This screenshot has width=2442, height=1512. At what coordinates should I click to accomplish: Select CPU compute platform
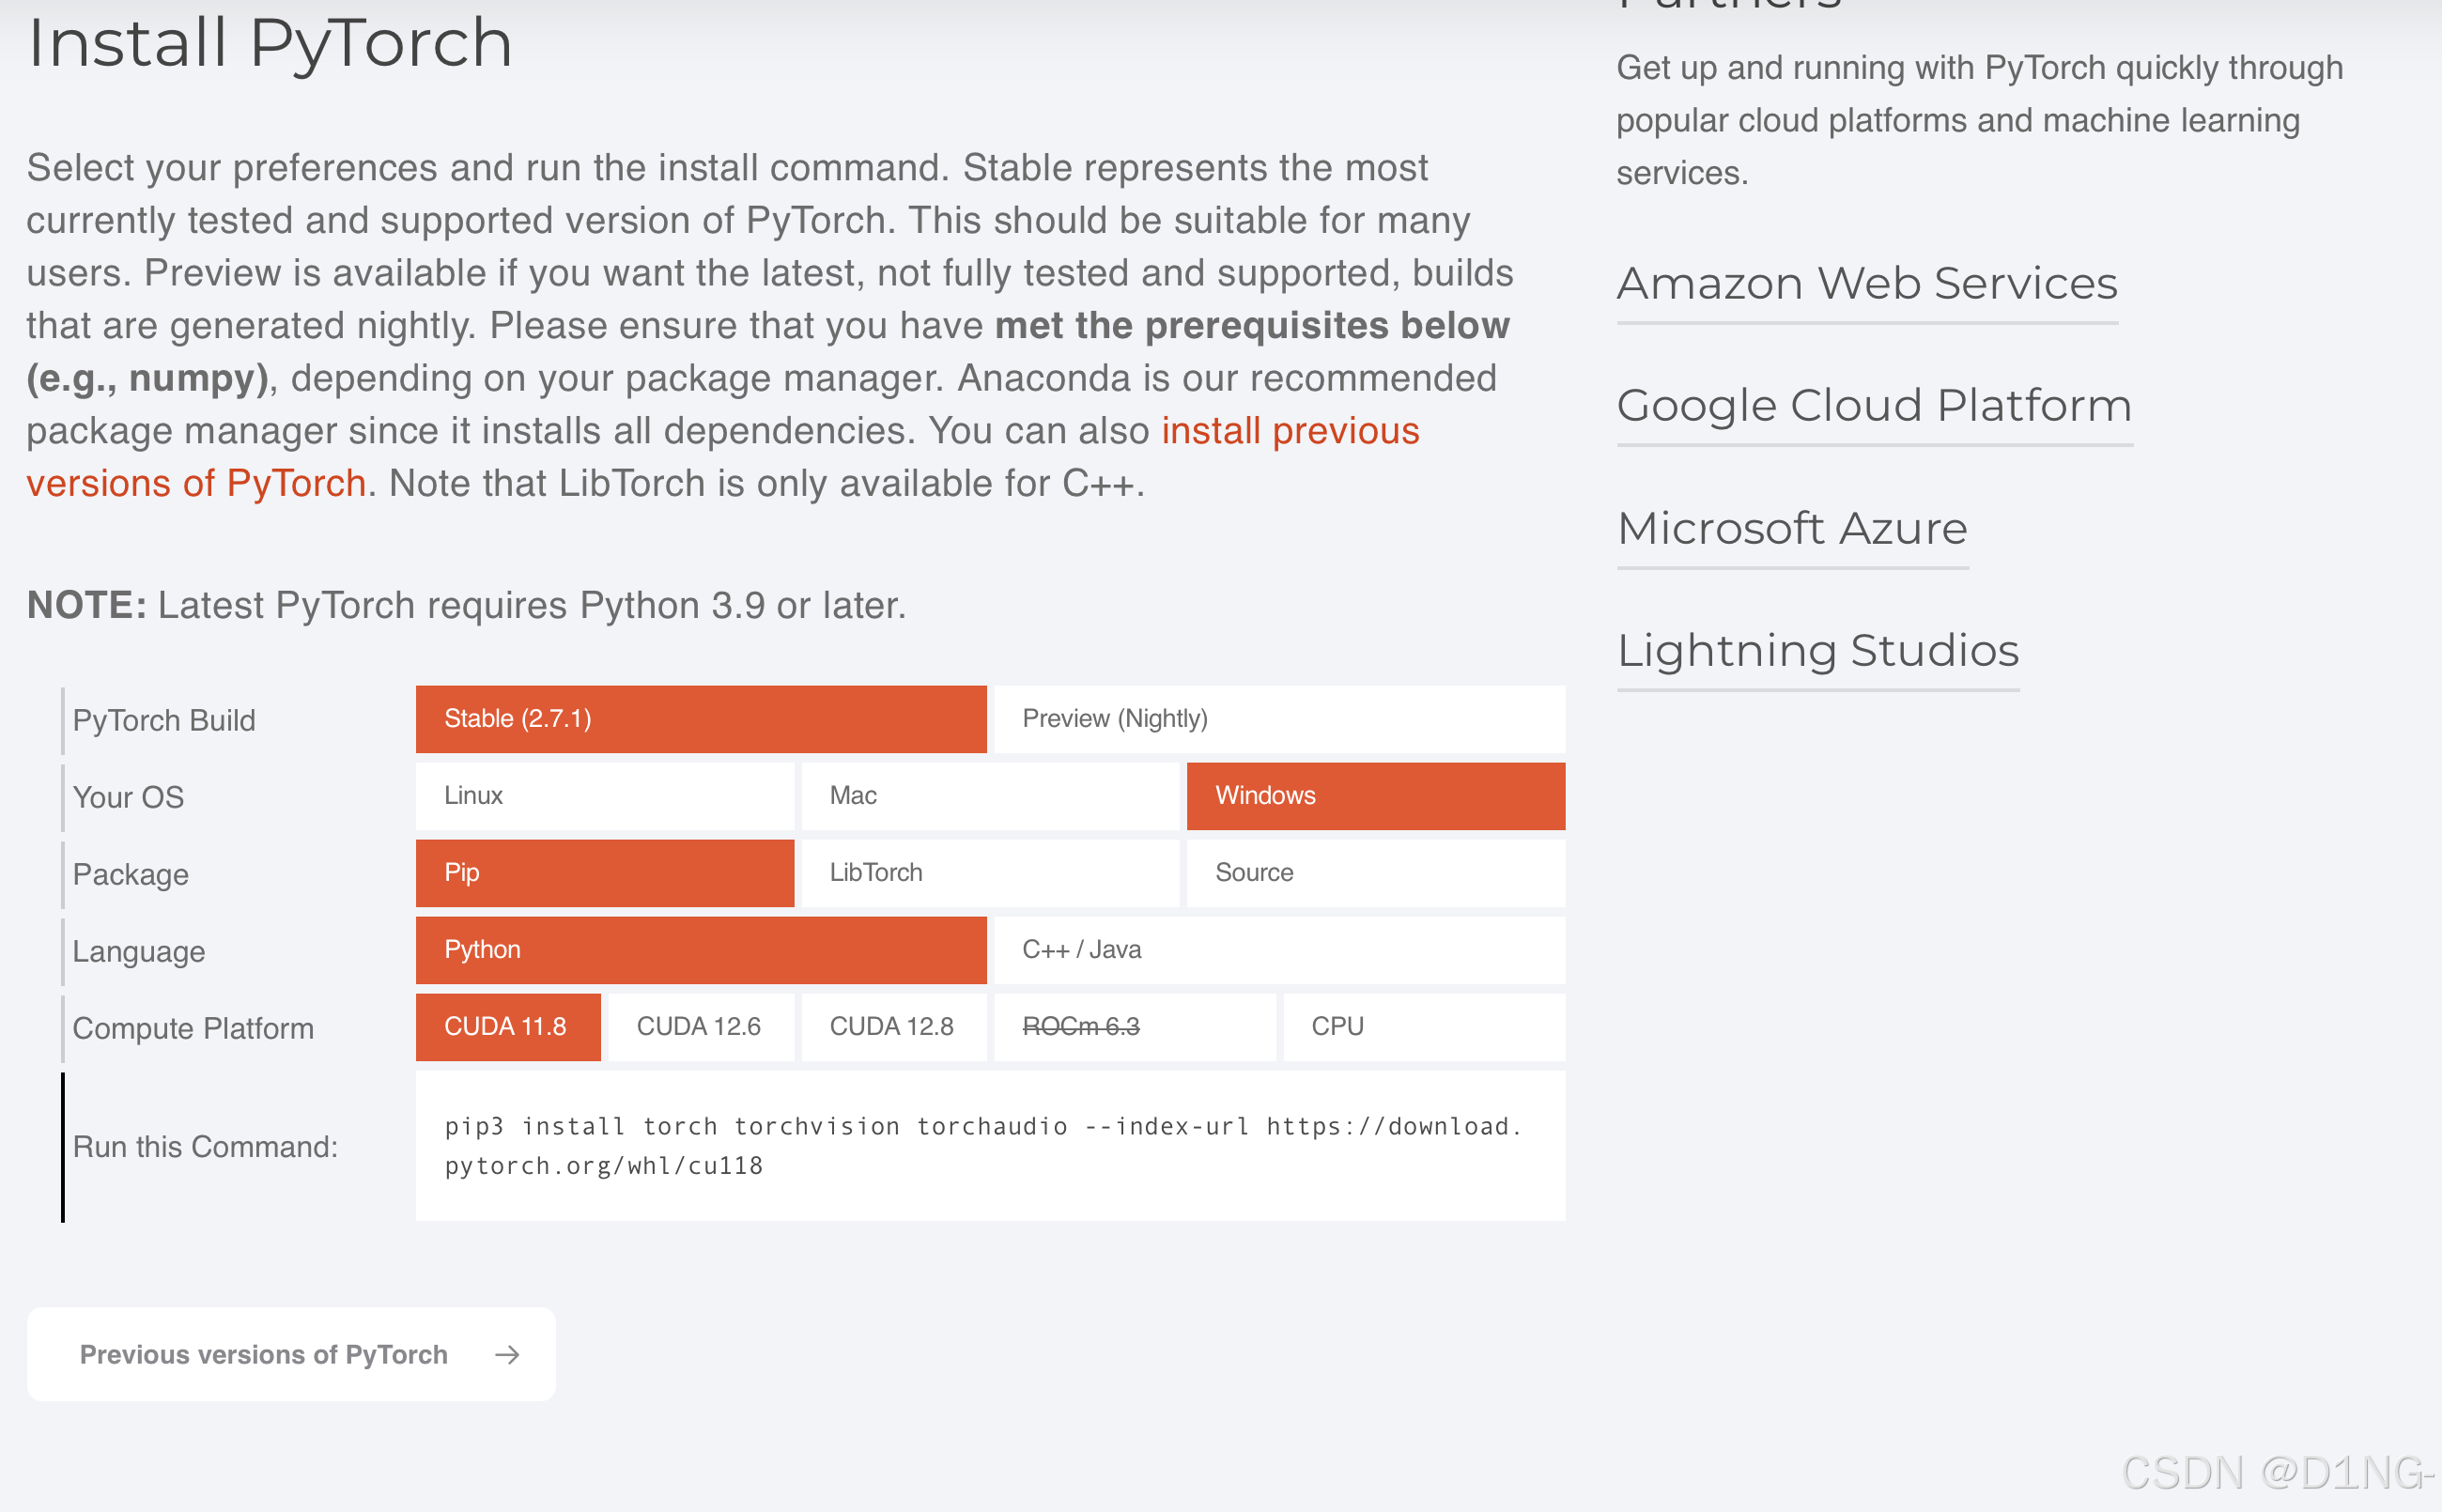1422,1027
